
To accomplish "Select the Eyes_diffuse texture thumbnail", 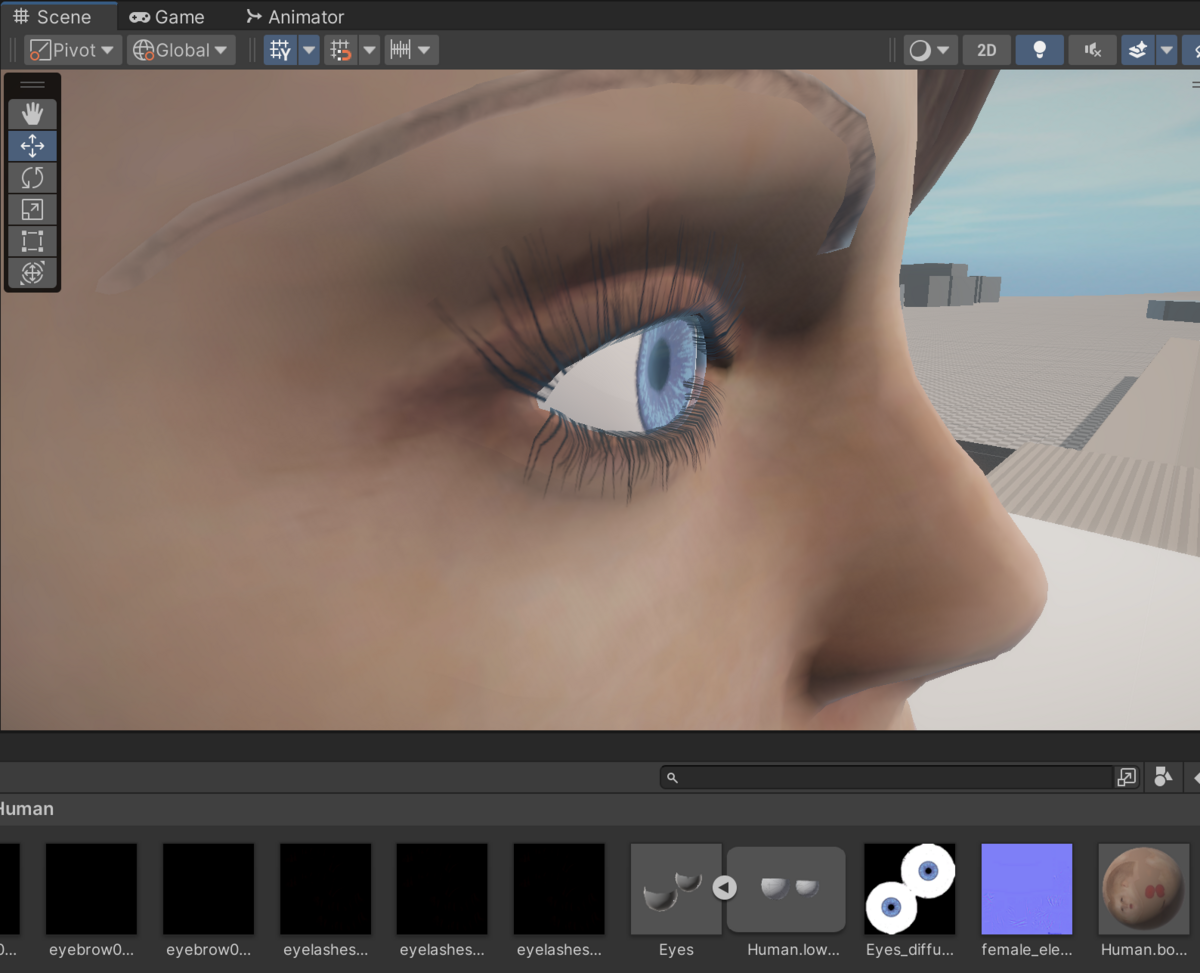I will (908, 888).
